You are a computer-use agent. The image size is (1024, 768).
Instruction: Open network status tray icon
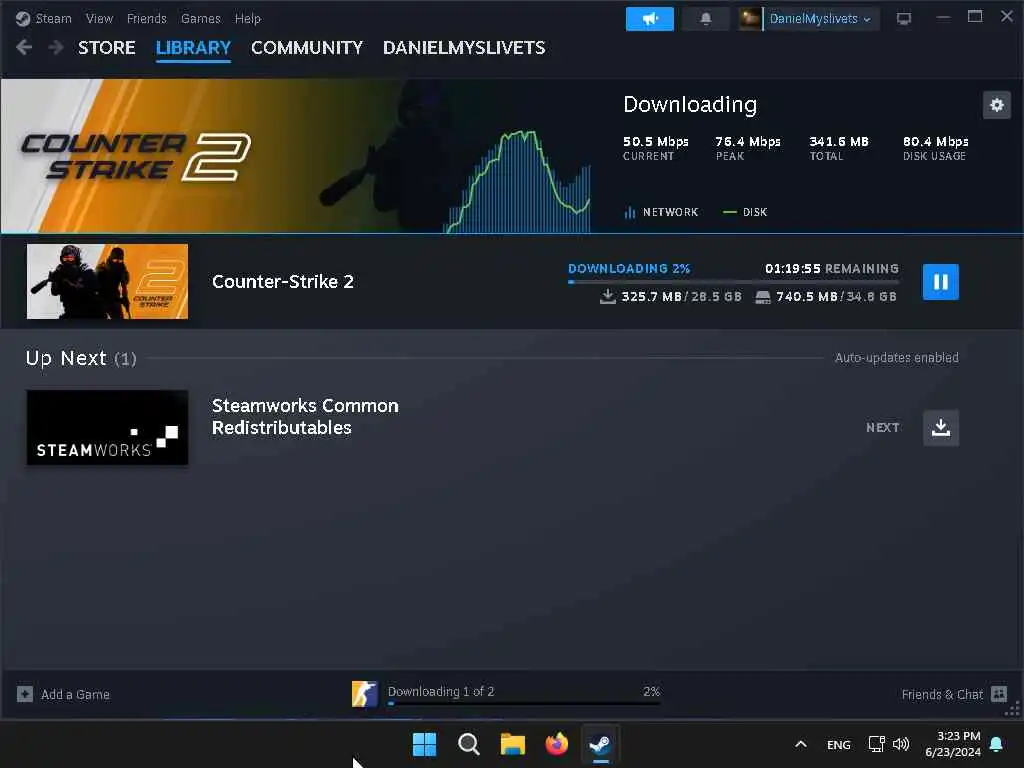point(876,744)
